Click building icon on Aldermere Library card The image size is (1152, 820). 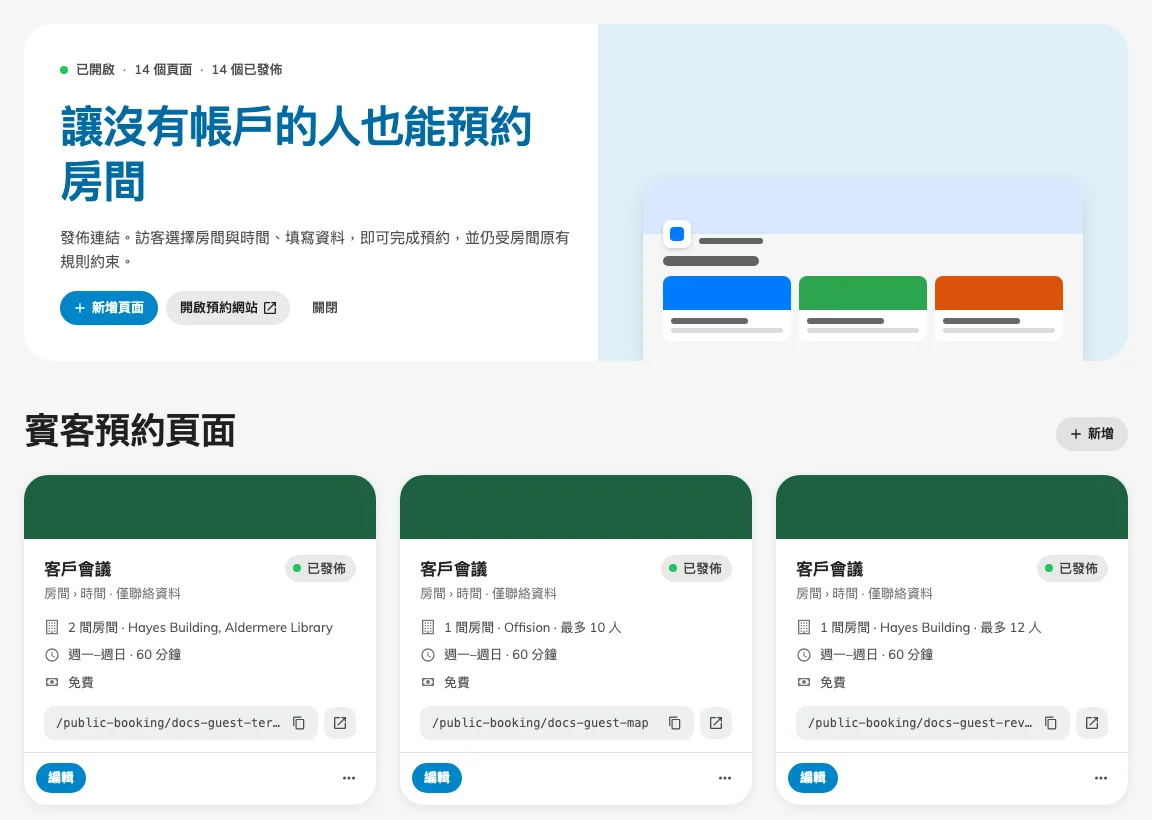click(x=52, y=627)
